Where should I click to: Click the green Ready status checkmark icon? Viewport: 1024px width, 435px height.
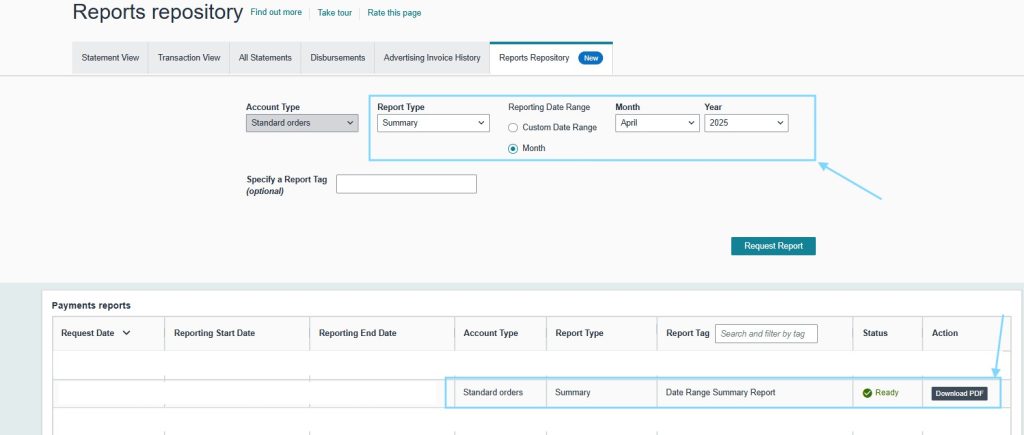pos(867,393)
